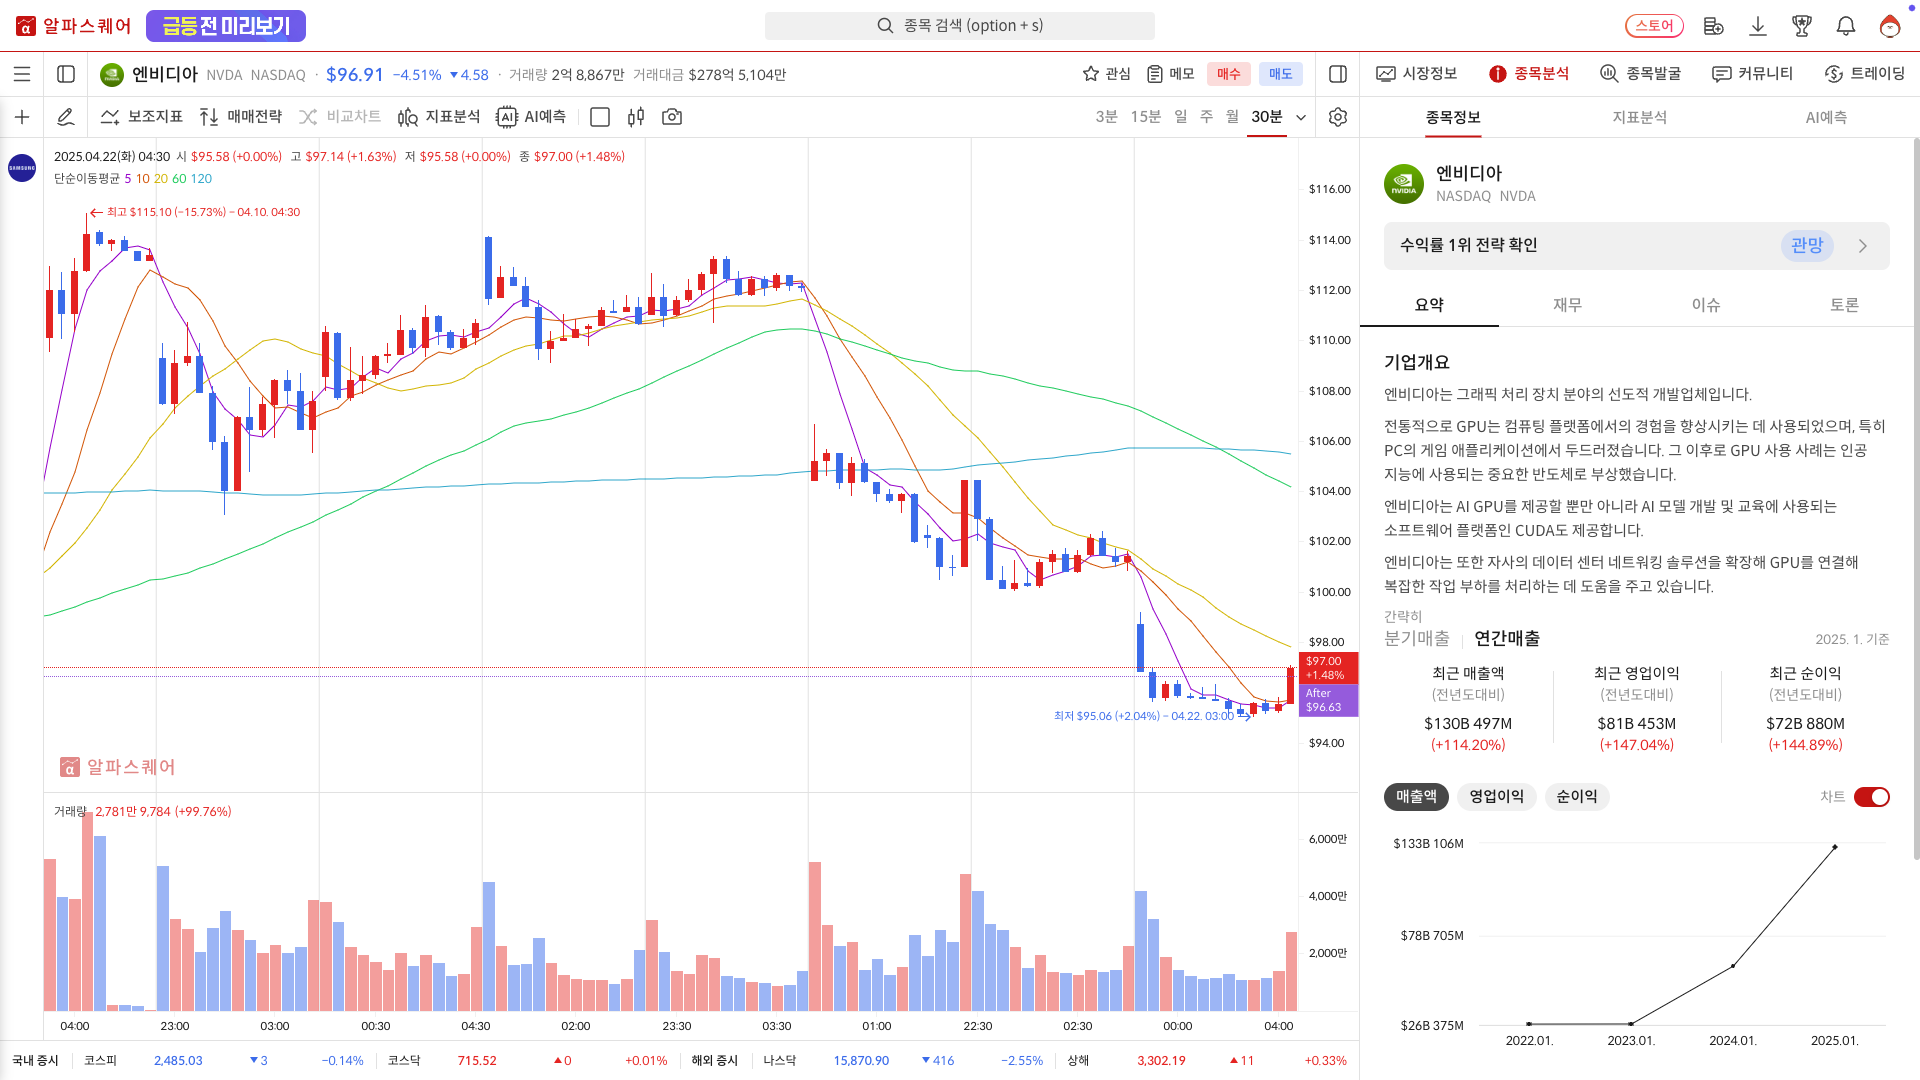
Task: Switch to the 이슈 issues tab
Action: [x=1706, y=305]
